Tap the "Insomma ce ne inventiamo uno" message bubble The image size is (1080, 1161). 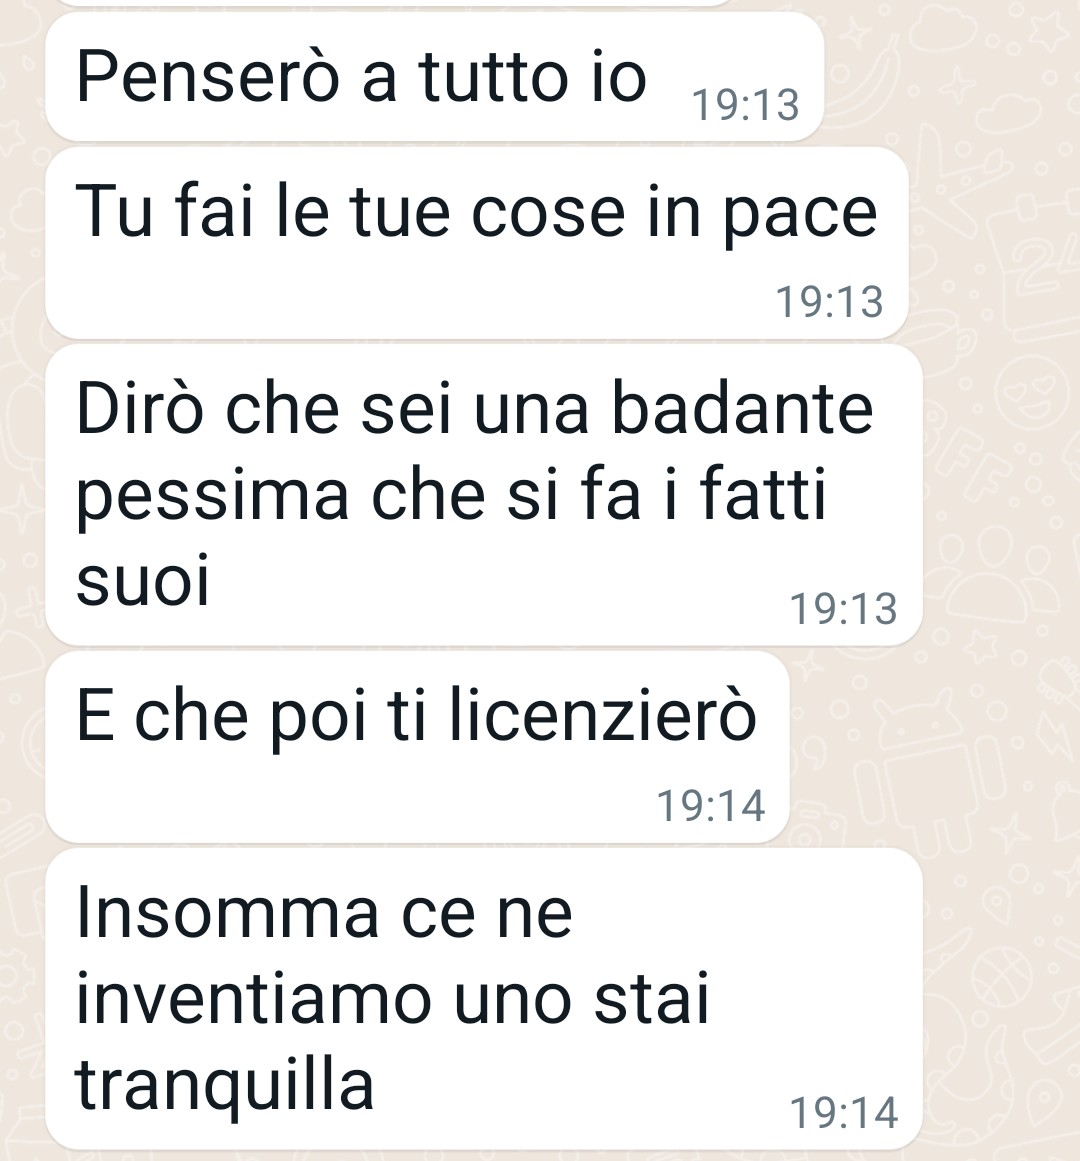pyautogui.click(x=483, y=999)
